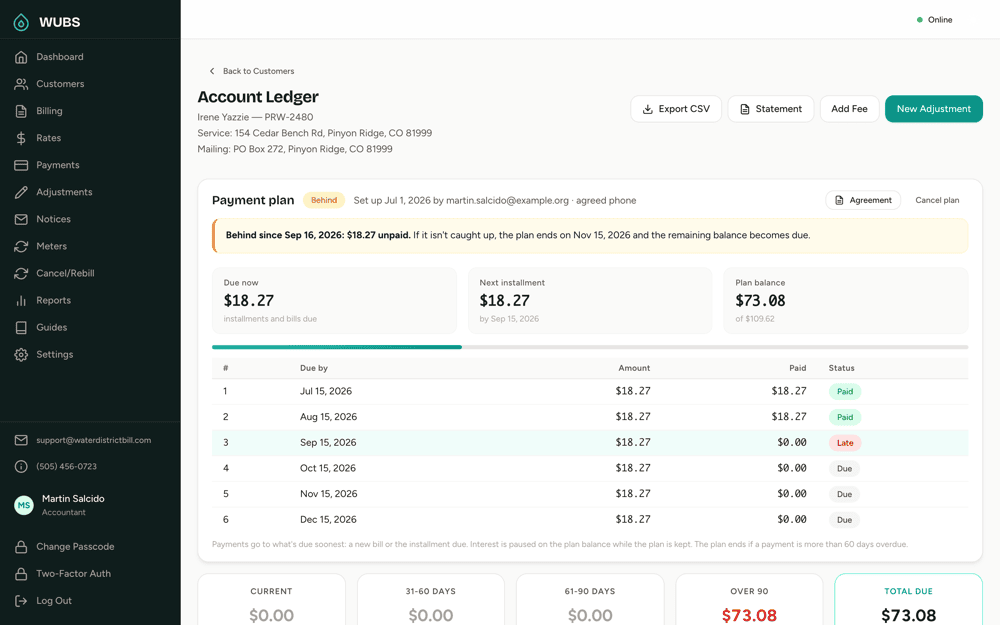Click the Change Passcode lock icon

click(x=21, y=547)
